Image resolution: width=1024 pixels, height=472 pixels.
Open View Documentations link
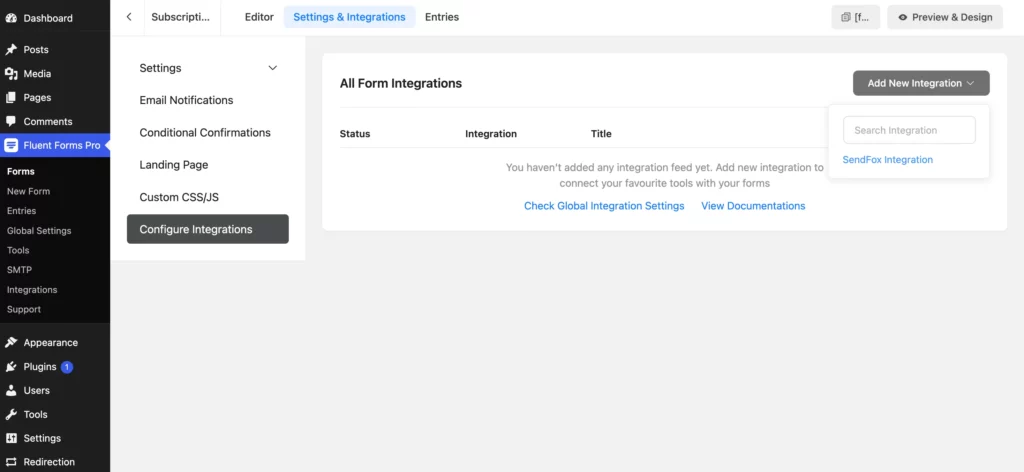coord(753,206)
